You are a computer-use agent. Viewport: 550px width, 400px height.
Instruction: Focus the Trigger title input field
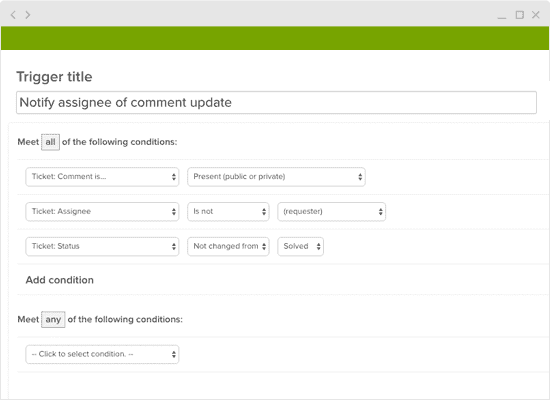point(276,102)
